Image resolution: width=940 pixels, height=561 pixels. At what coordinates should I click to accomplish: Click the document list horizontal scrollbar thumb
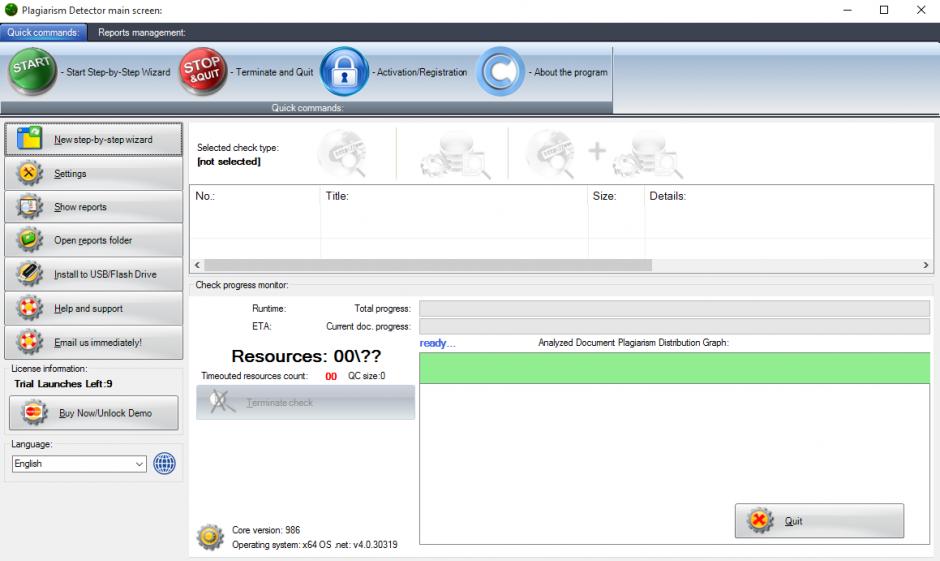428,265
